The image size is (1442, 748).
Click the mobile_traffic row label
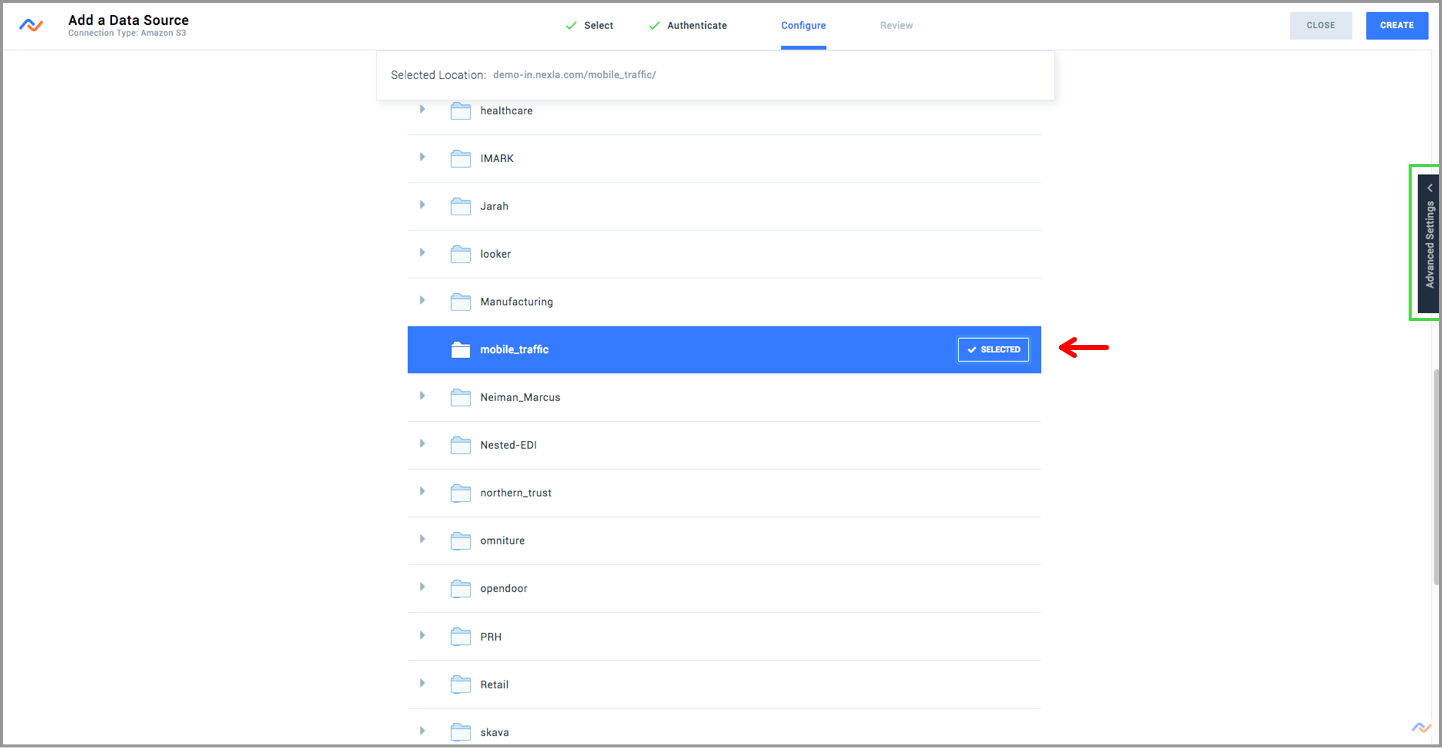point(514,349)
